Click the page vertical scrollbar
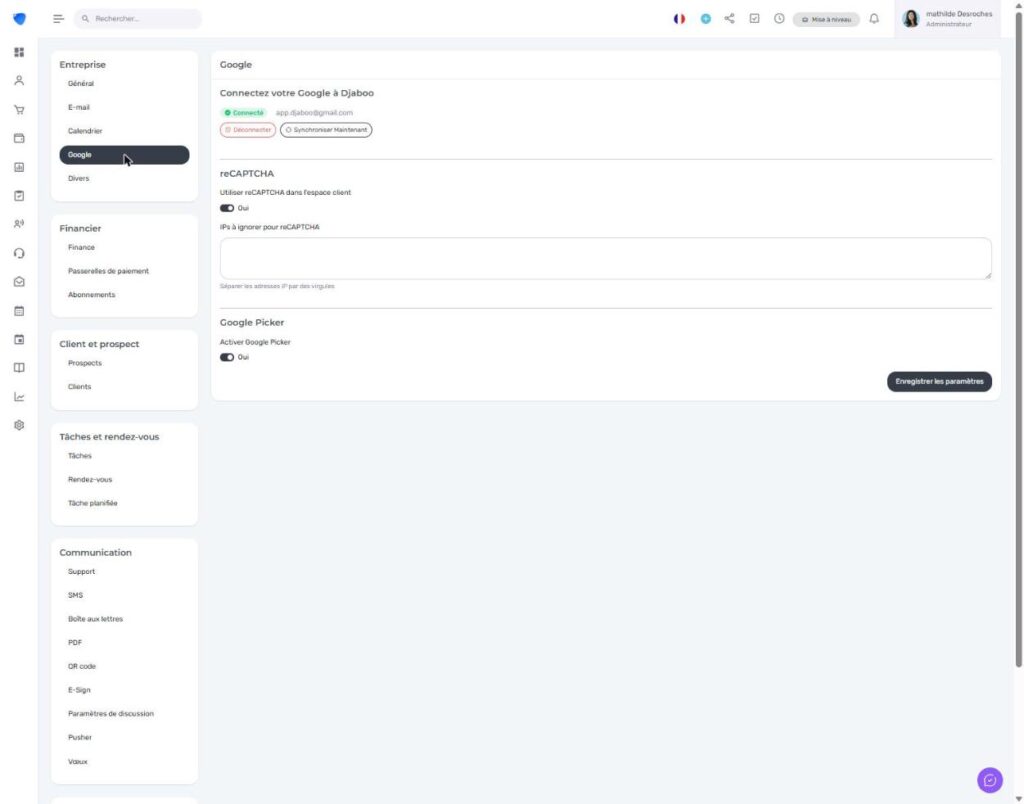Viewport: 1024px width, 804px height. pyautogui.click(x=1018, y=340)
